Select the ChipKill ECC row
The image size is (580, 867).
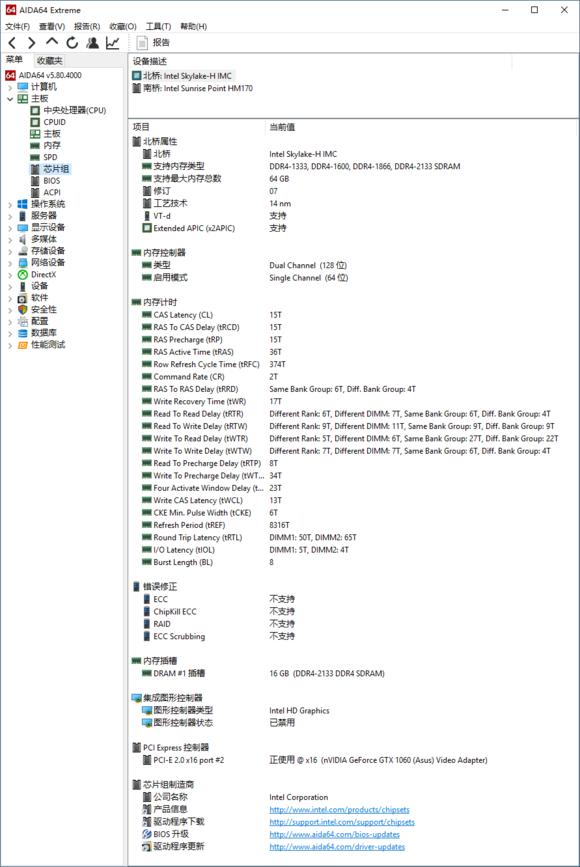coord(352,612)
